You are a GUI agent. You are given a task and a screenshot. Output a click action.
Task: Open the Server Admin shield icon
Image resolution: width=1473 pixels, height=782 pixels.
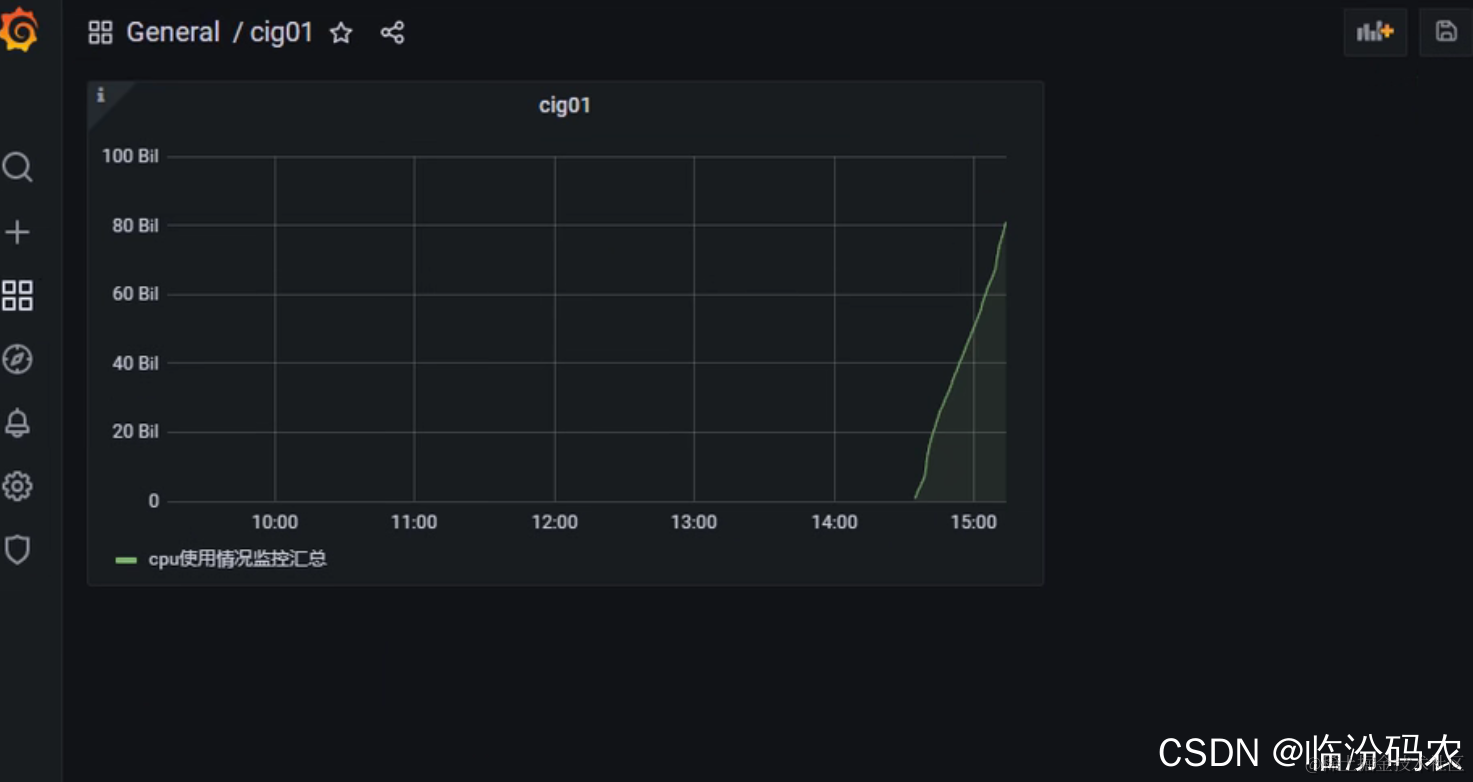[x=17, y=550]
